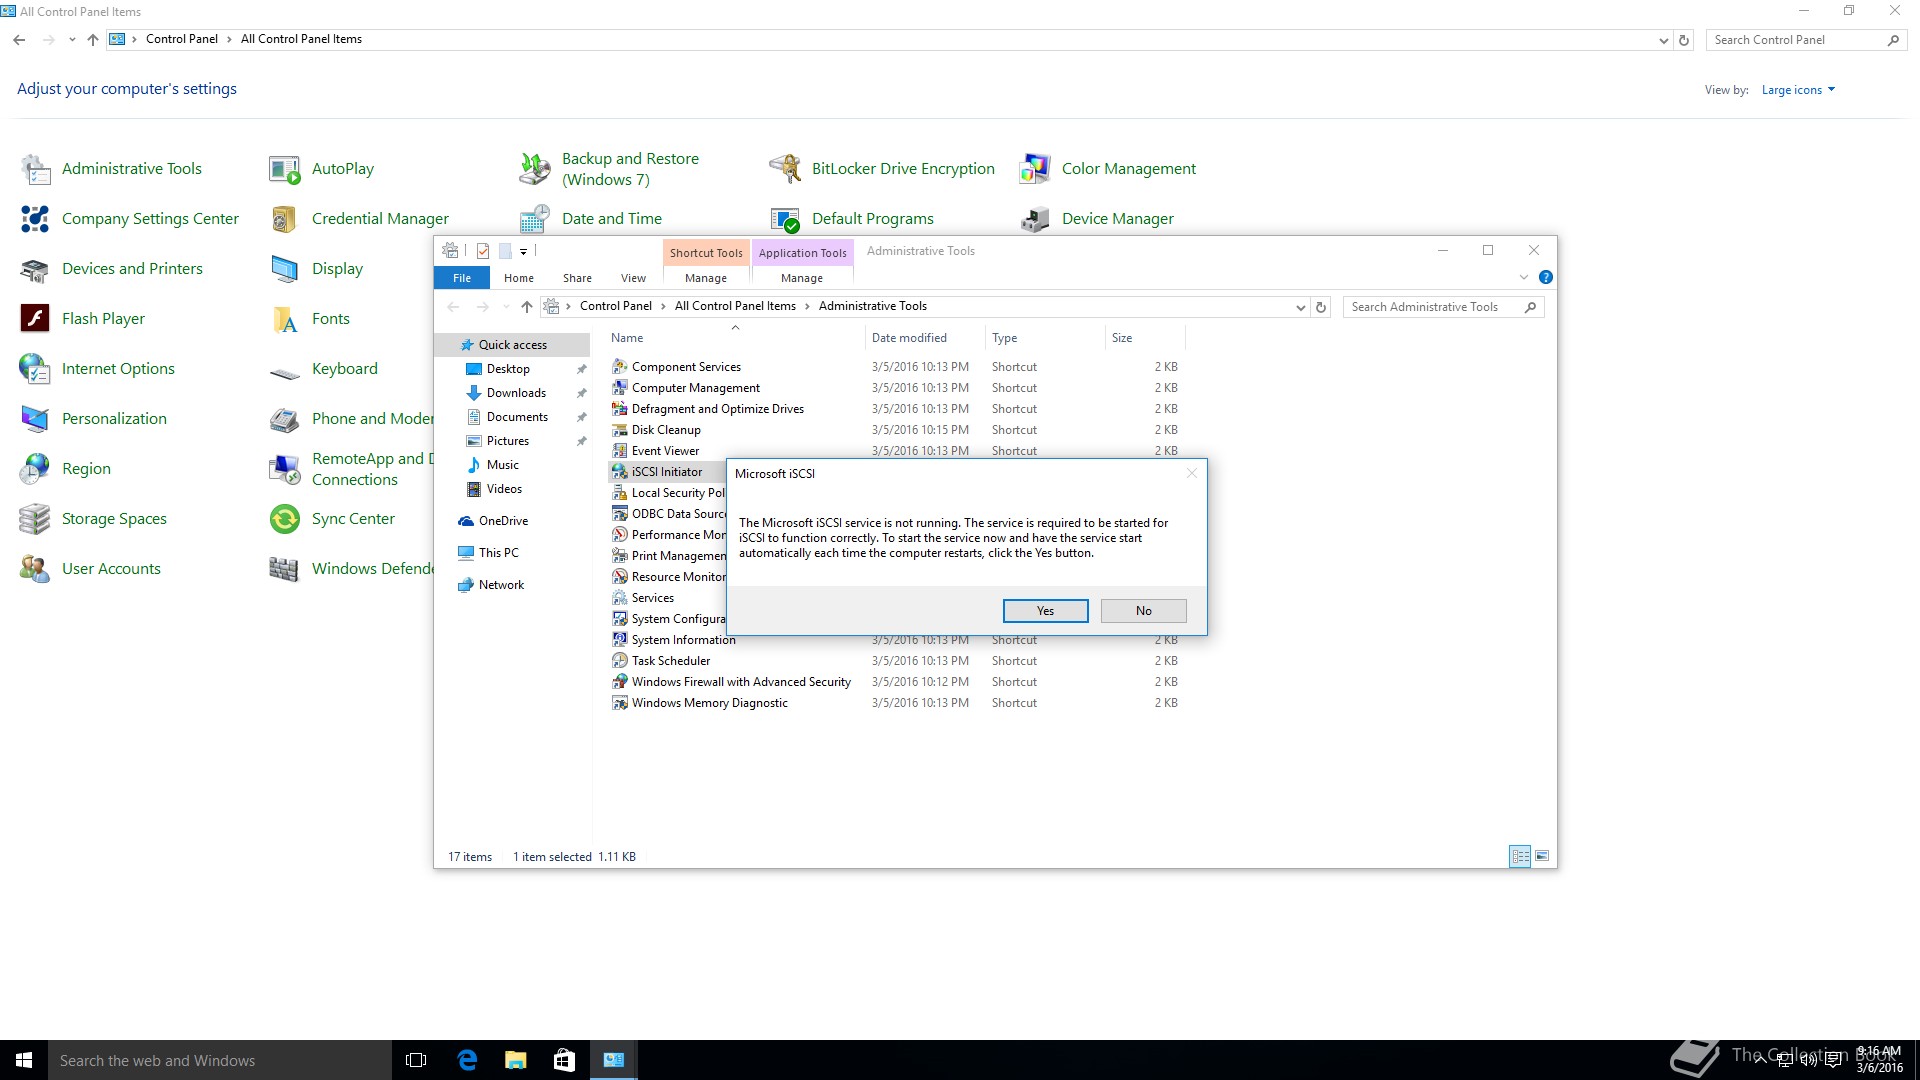
Task: Open the View ribbon tab
Action: (633, 278)
